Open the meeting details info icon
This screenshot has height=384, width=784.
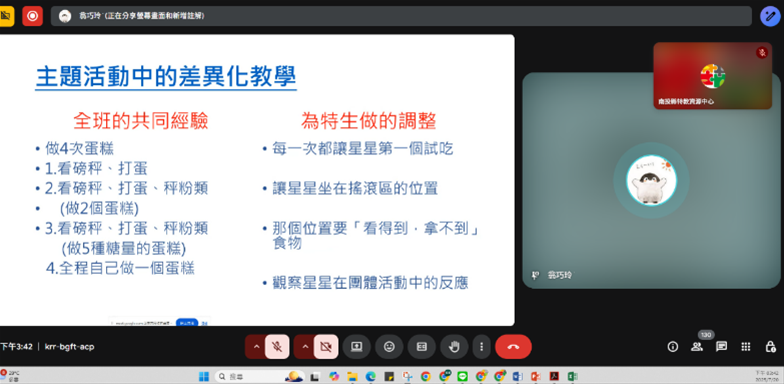[x=673, y=346]
